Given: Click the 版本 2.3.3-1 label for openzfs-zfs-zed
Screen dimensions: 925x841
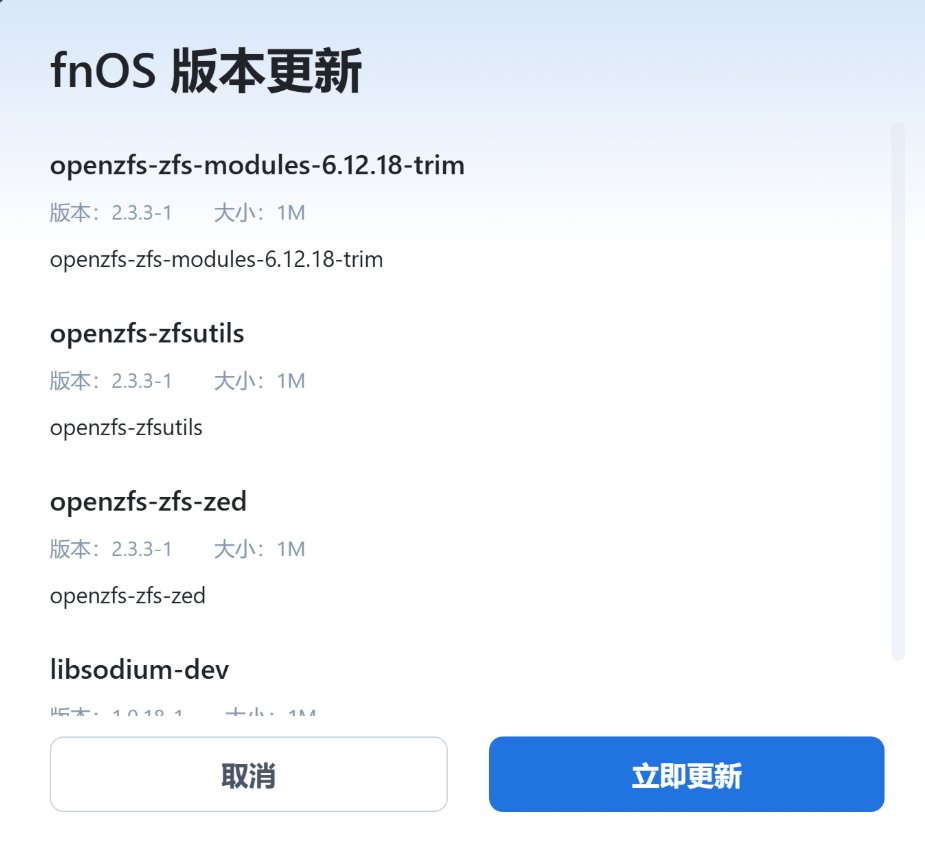Looking at the screenshot, I should [x=111, y=549].
